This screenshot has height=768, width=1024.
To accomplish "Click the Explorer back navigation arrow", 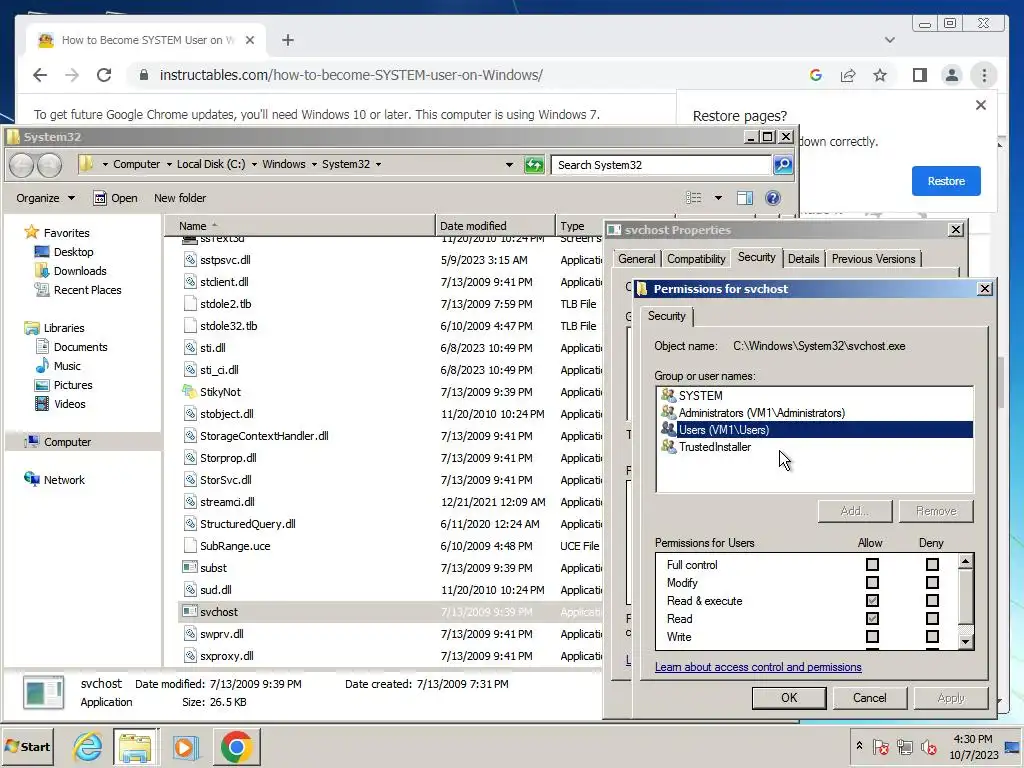I will pyautogui.click(x=22, y=165).
